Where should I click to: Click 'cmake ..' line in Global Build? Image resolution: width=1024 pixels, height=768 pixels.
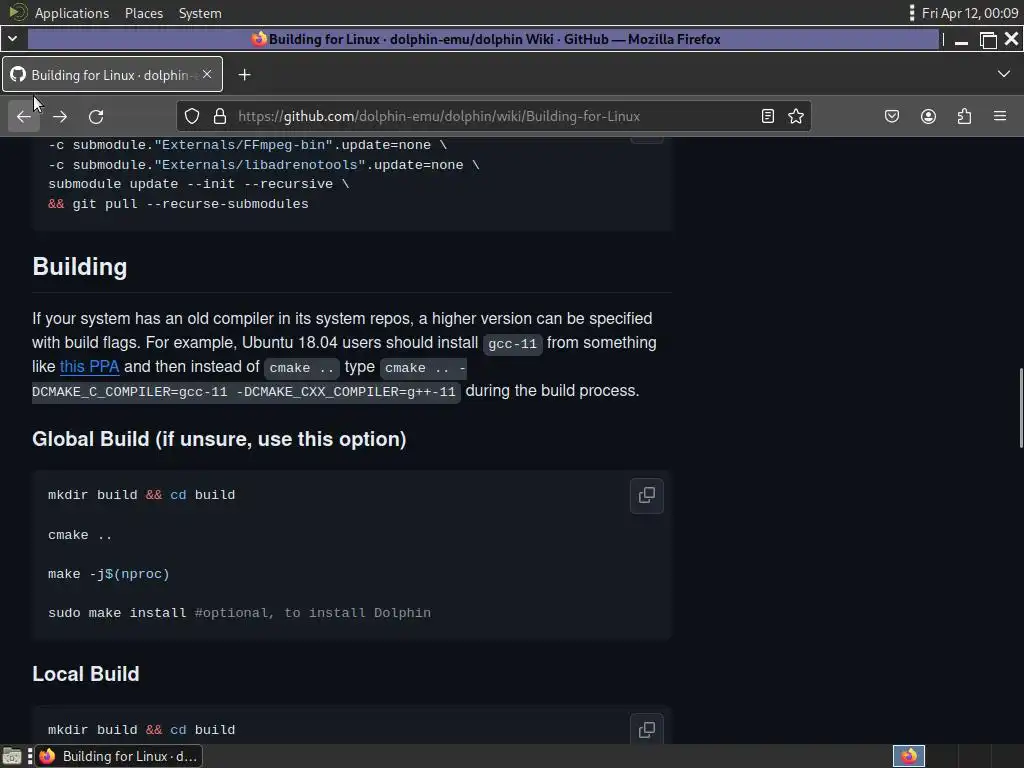(x=80, y=535)
